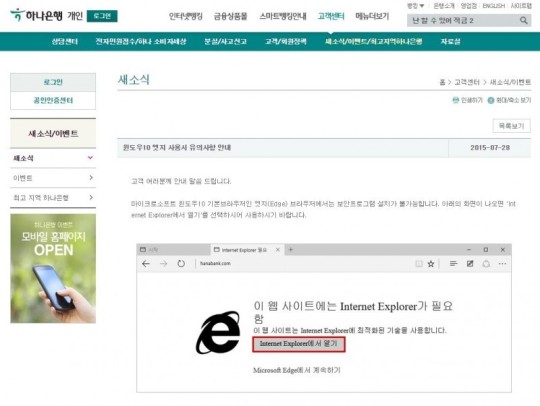Minimize the pictured Edge window

469,250
